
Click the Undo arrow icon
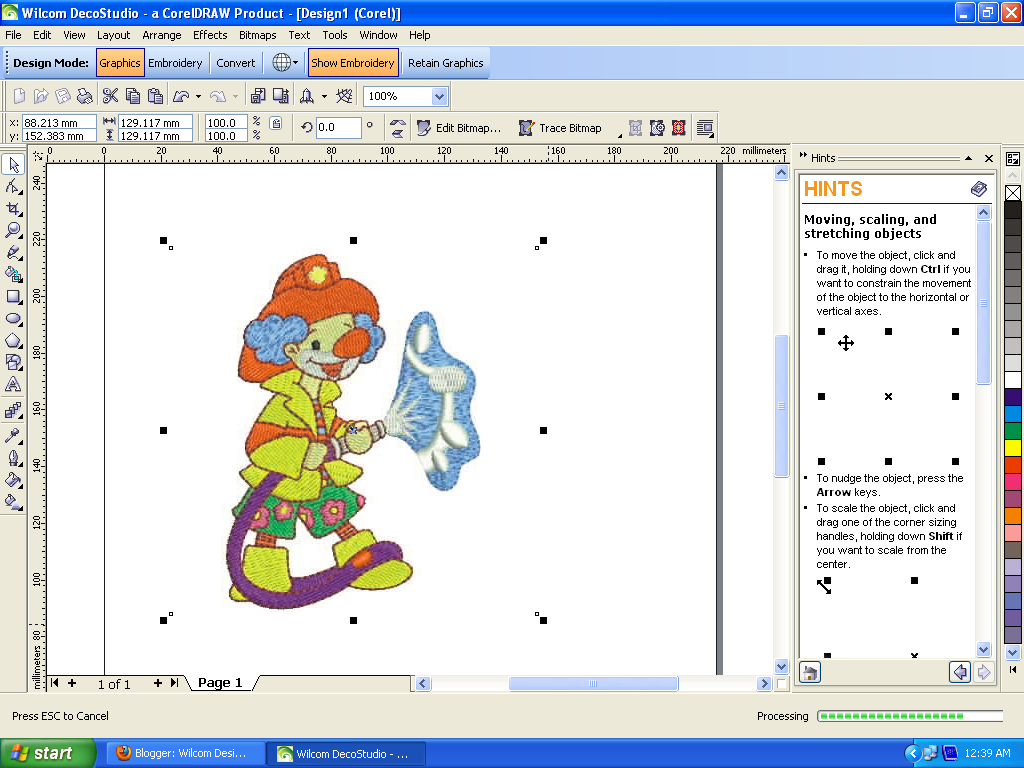tap(181, 96)
